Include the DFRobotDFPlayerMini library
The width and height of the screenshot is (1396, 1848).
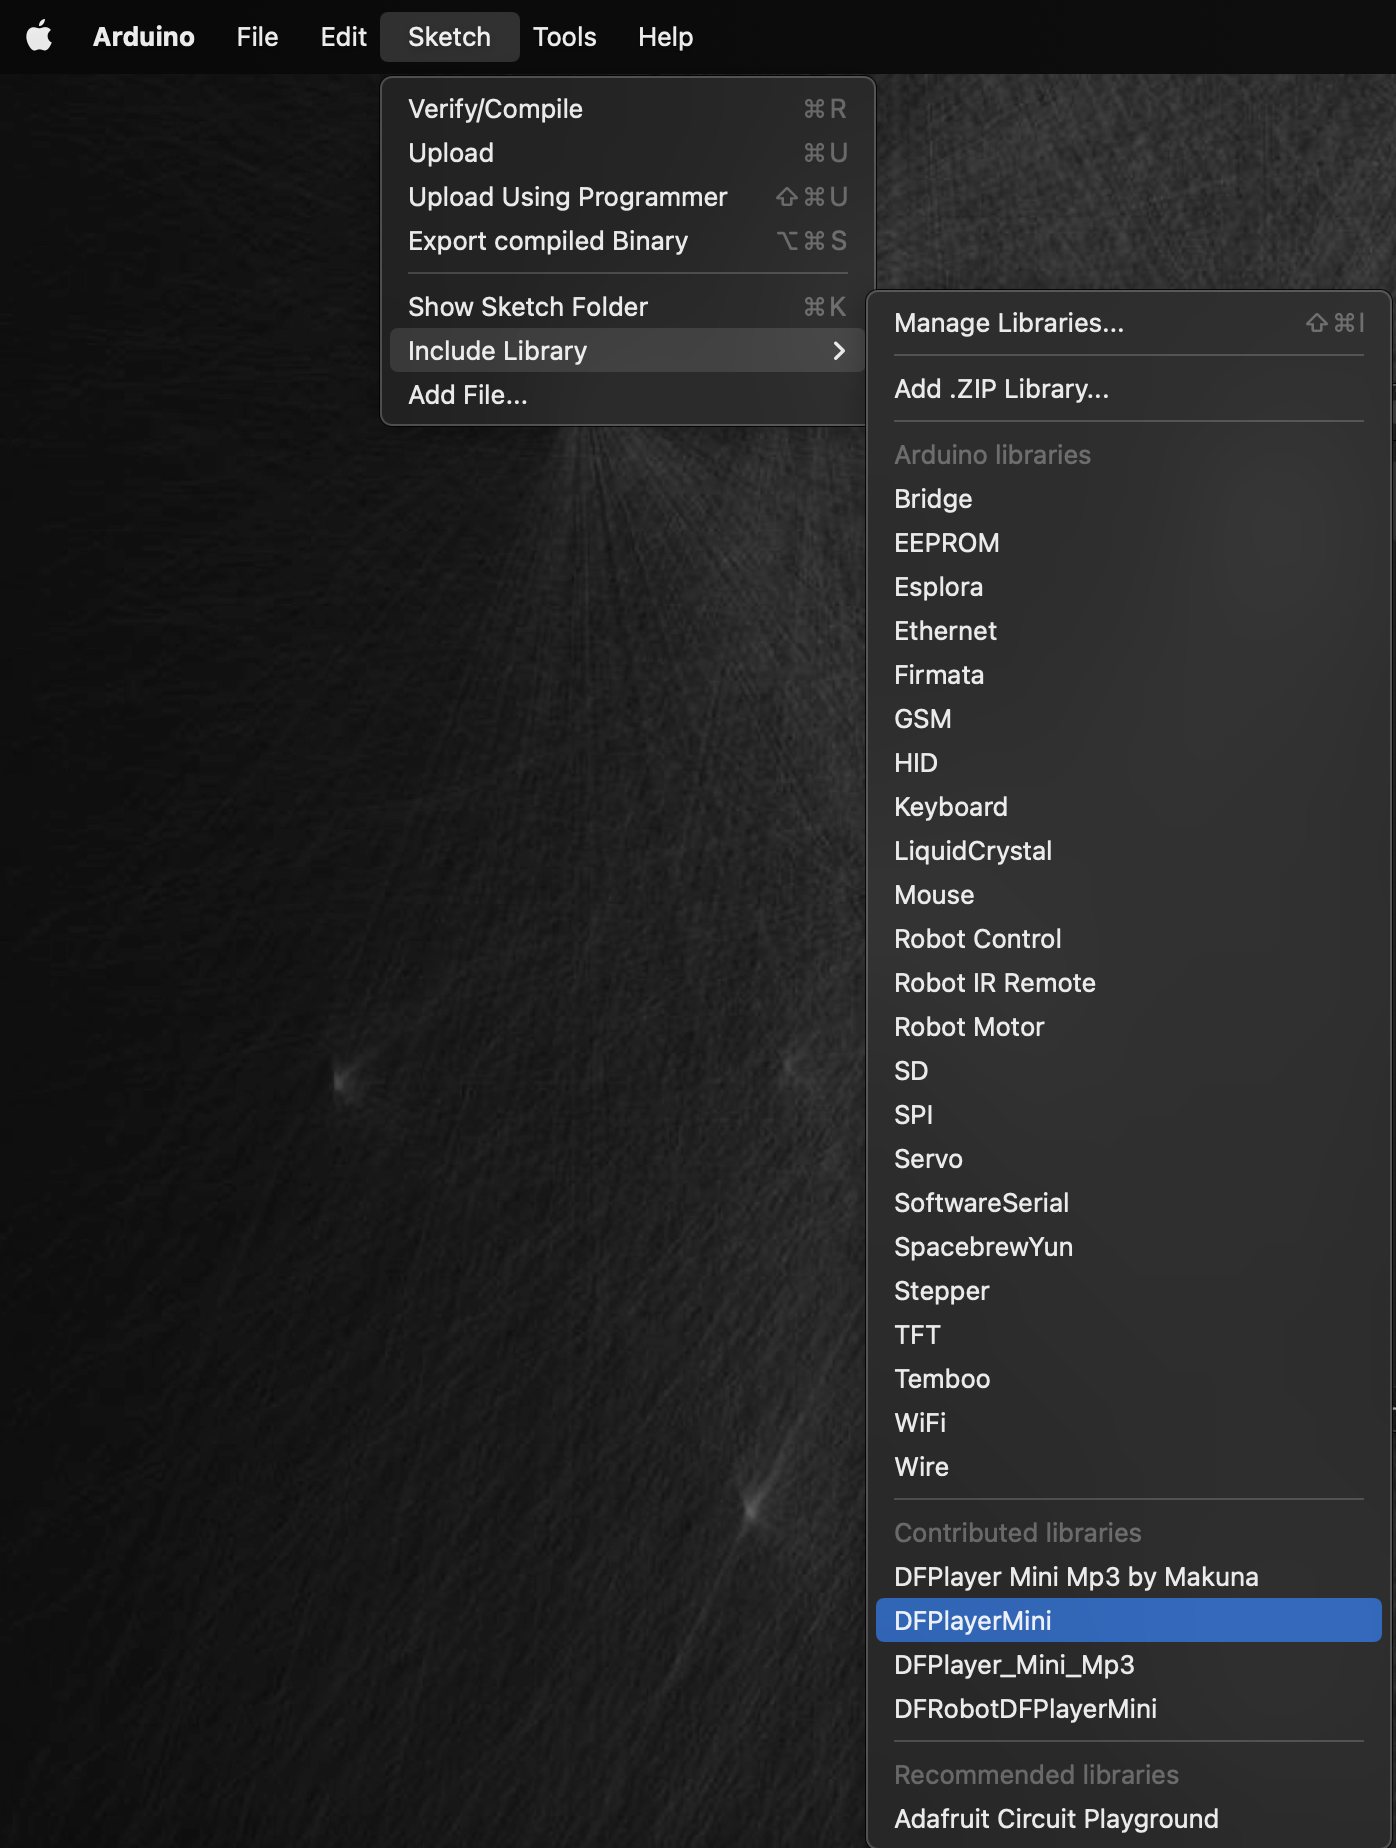click(1128, 1709)
